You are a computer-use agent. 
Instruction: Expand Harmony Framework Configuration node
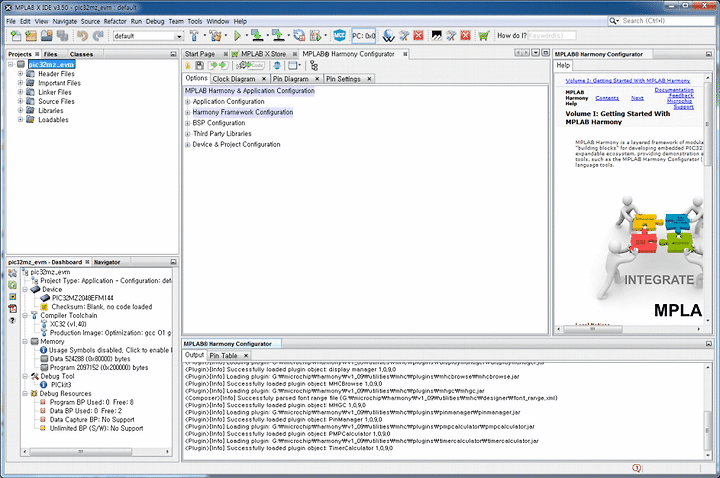click(187, 112)
